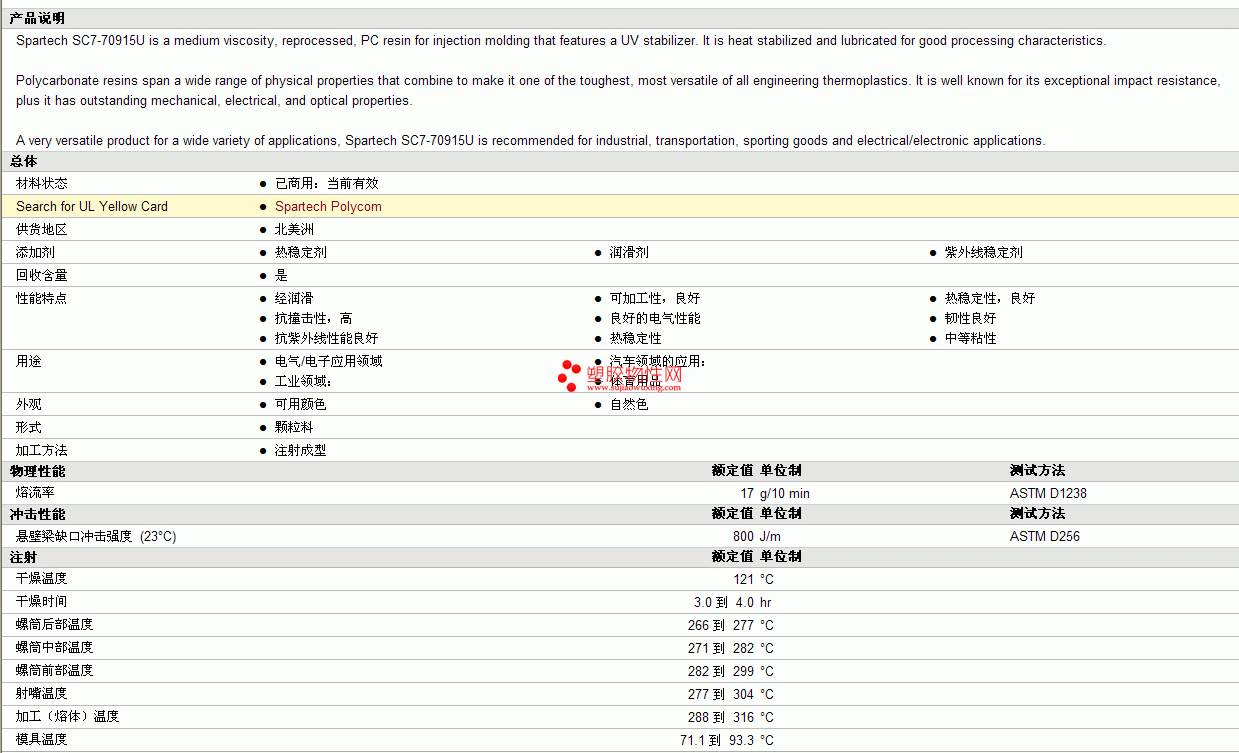
Task: Click the 性能特点 row label
Action: [x=42, y=298]
